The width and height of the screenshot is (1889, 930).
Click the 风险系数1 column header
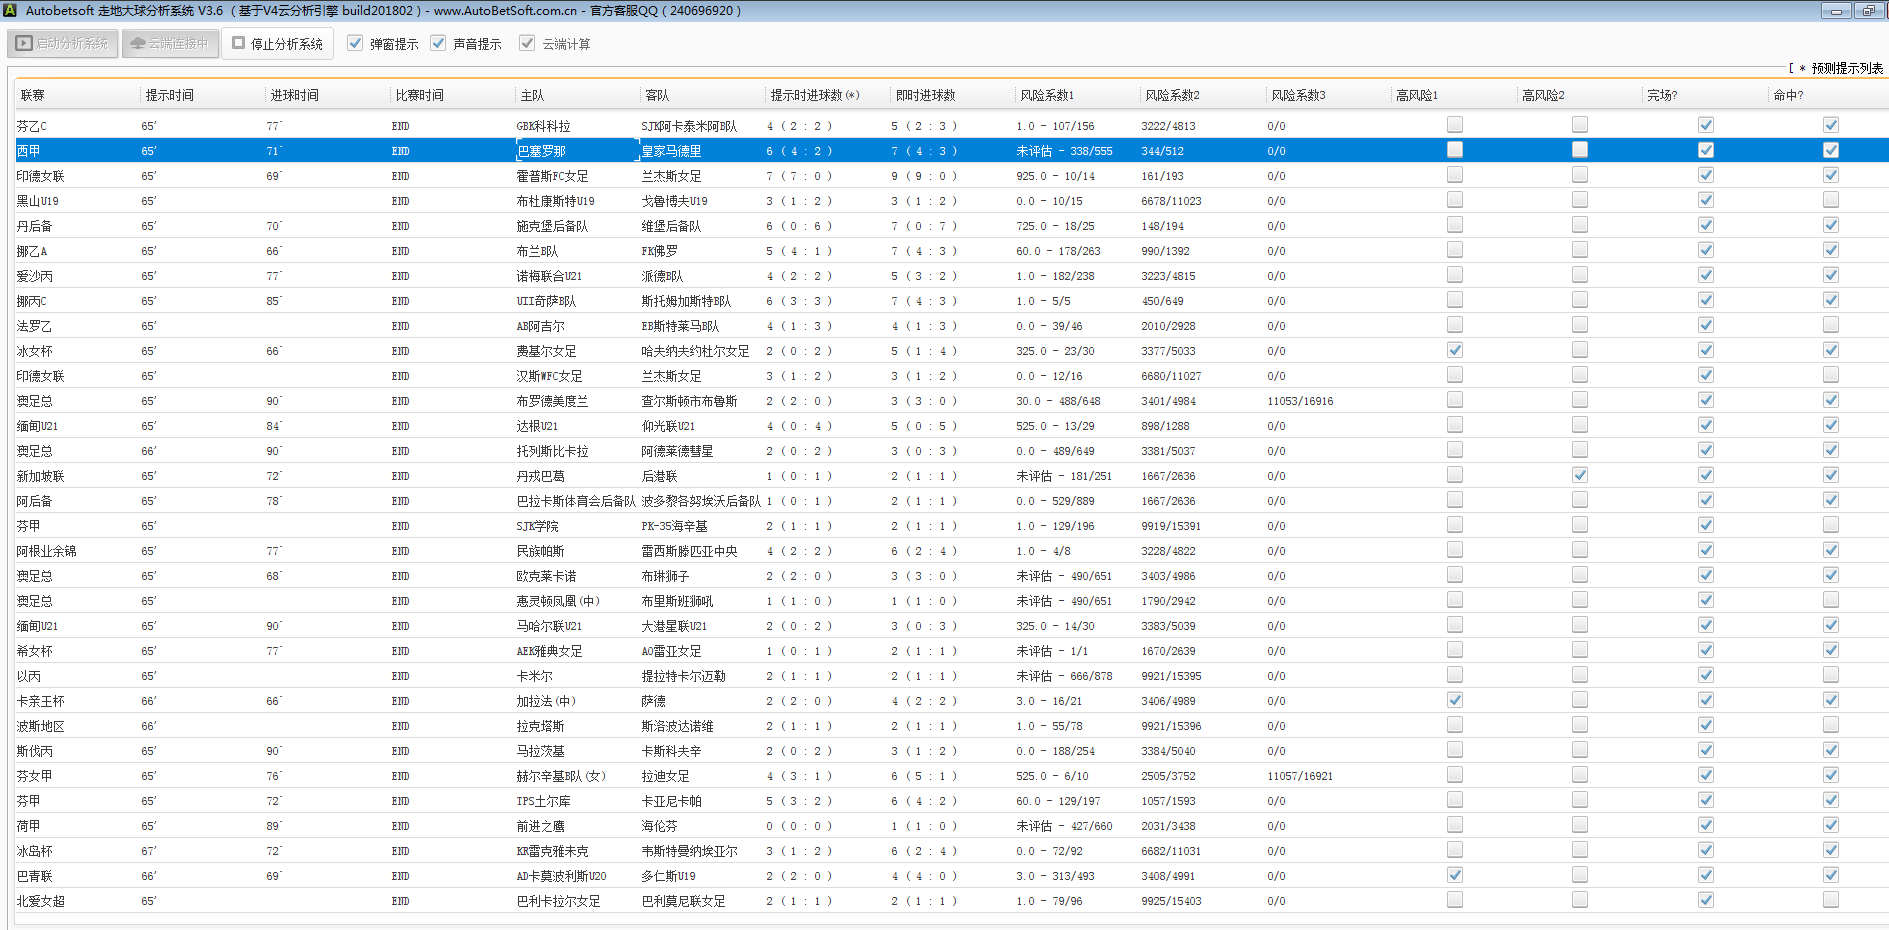click(x=1046, y=96)
